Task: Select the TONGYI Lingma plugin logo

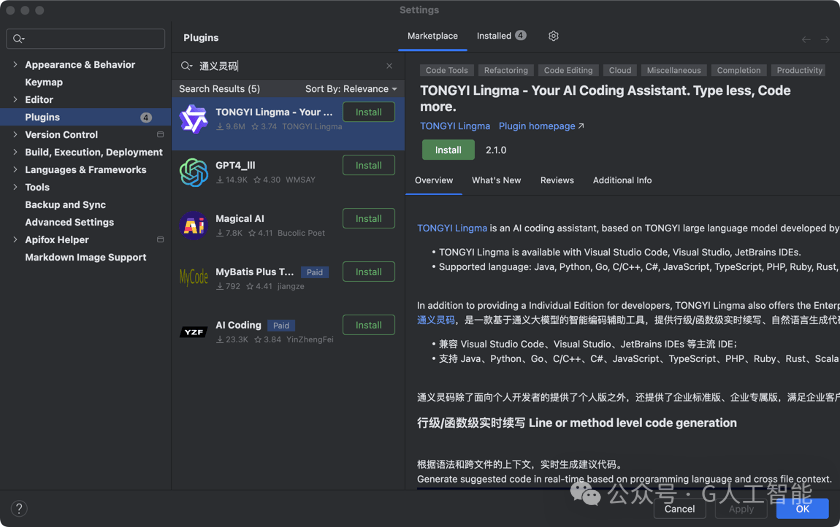Action: 193,119
